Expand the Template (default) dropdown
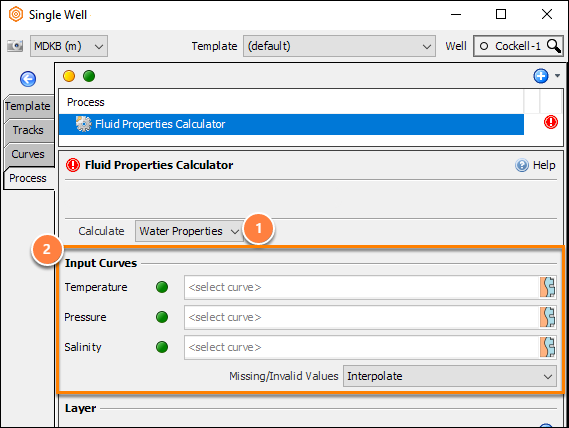The height and width of the screenshot is (428, 569). pos(339,46)
